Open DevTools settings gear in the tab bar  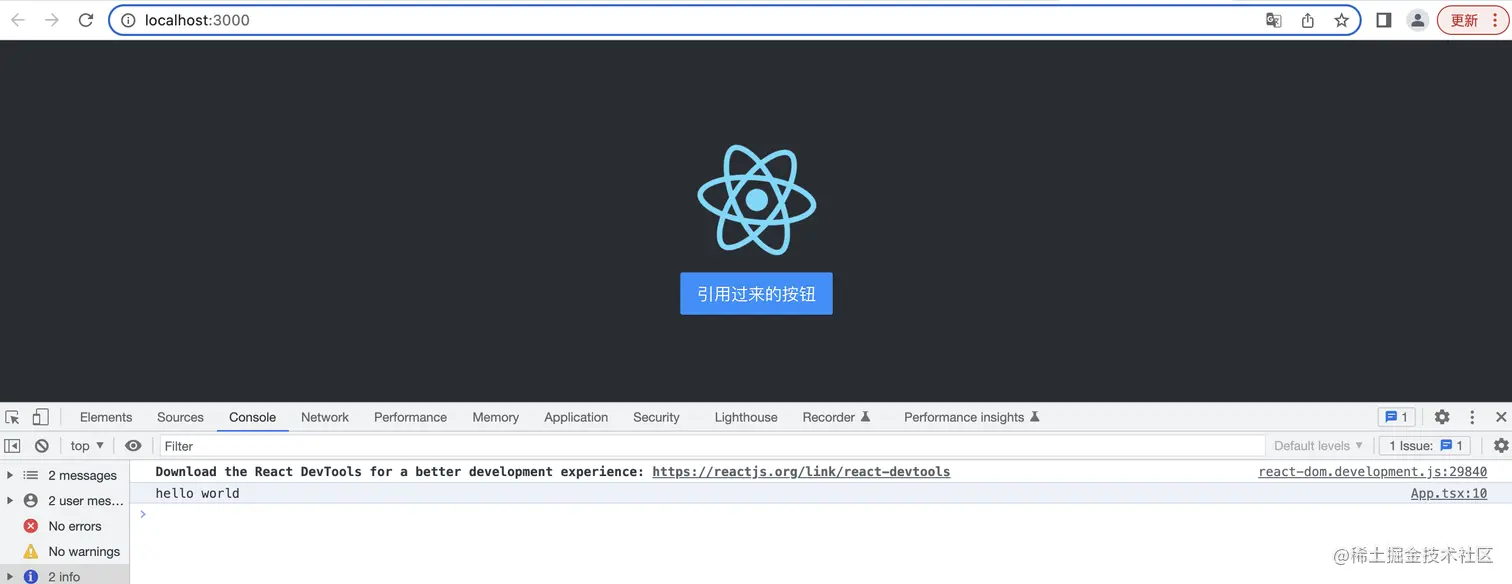(x=1442, y=417)
